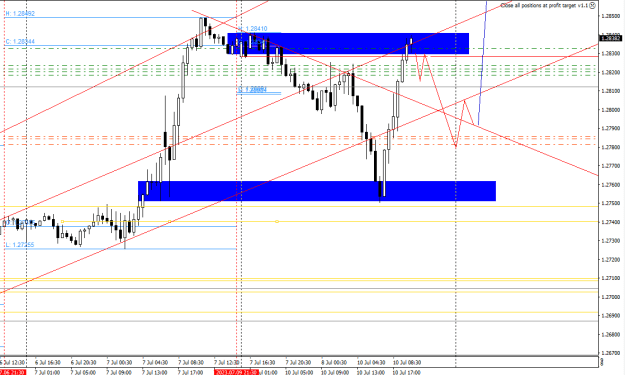
Task: Click the 1.27400 price axis value
Action: pyautogui.click(x=611, y=222)
